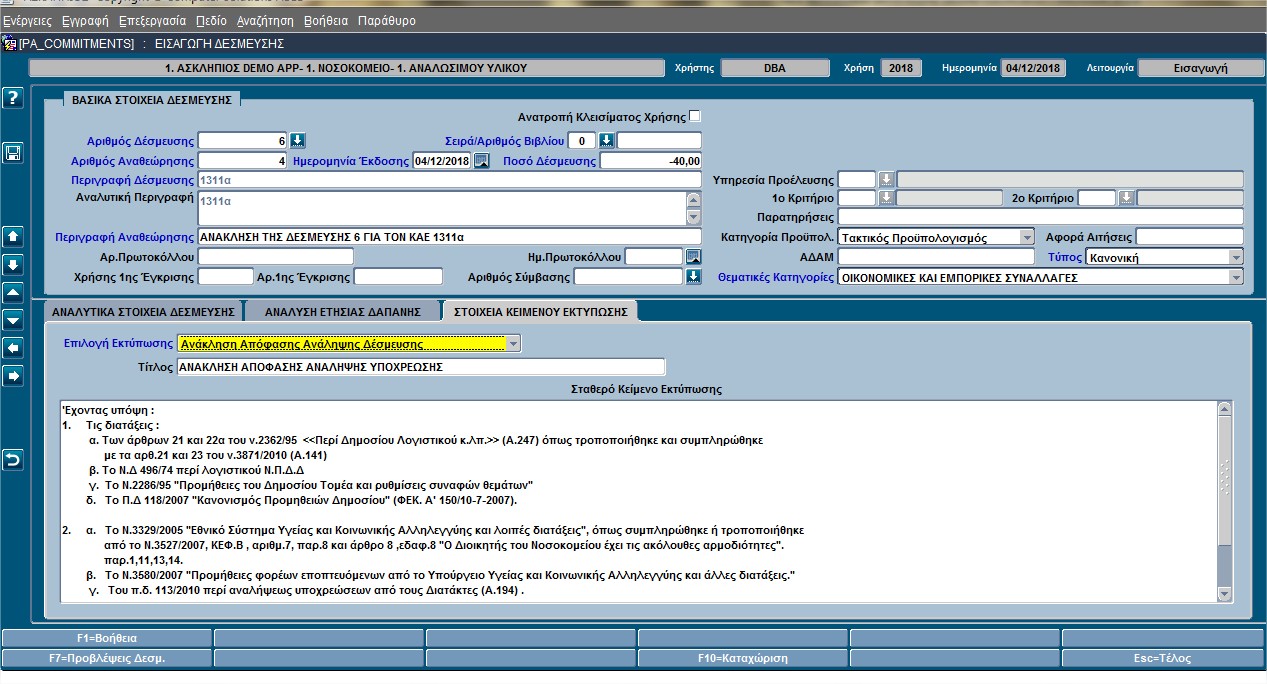Click the right arrow navigation icon
The width and height of the screenshot is (1267, 684).
[13, 376]
